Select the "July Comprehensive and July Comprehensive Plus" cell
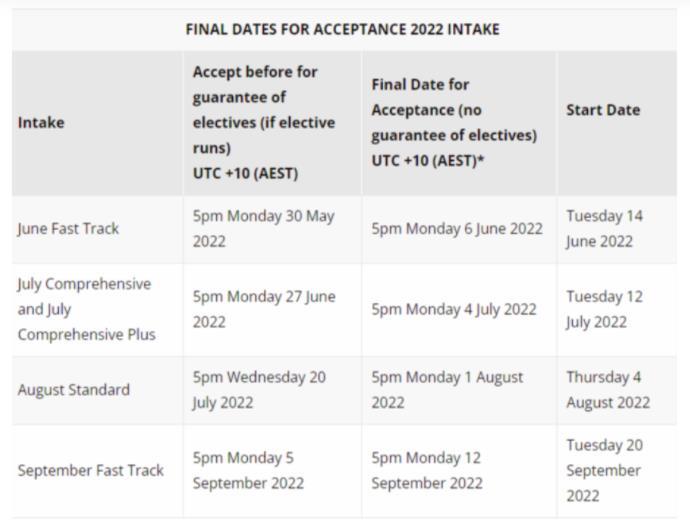The height and width of the screenshot is (529, 690). tap(85, 309)
